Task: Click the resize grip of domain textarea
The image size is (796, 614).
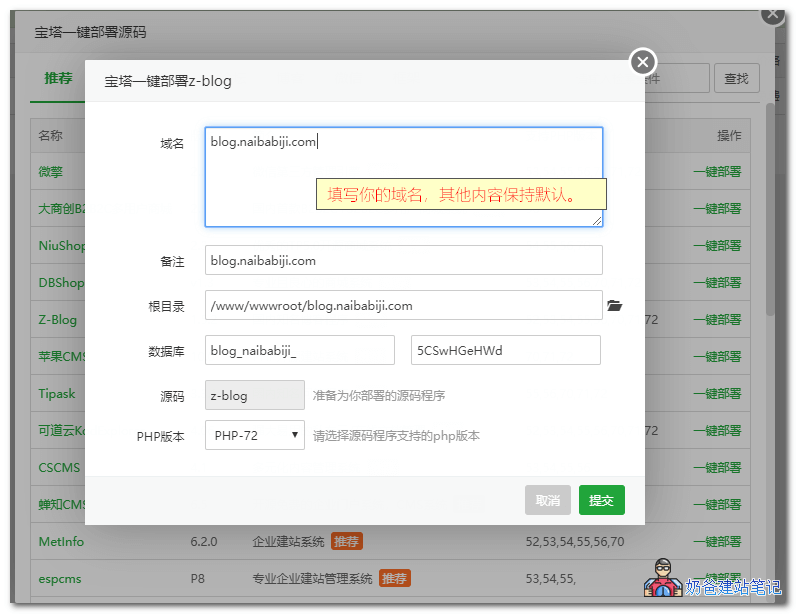Action: click(597, 221)
